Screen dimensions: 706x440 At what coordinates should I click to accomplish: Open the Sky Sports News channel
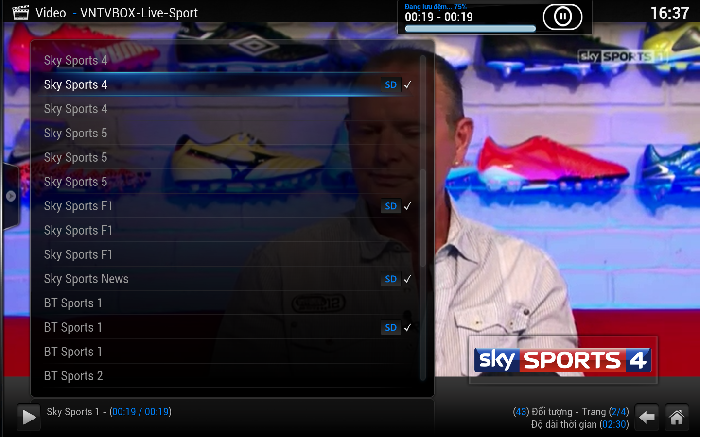[229, 281]
